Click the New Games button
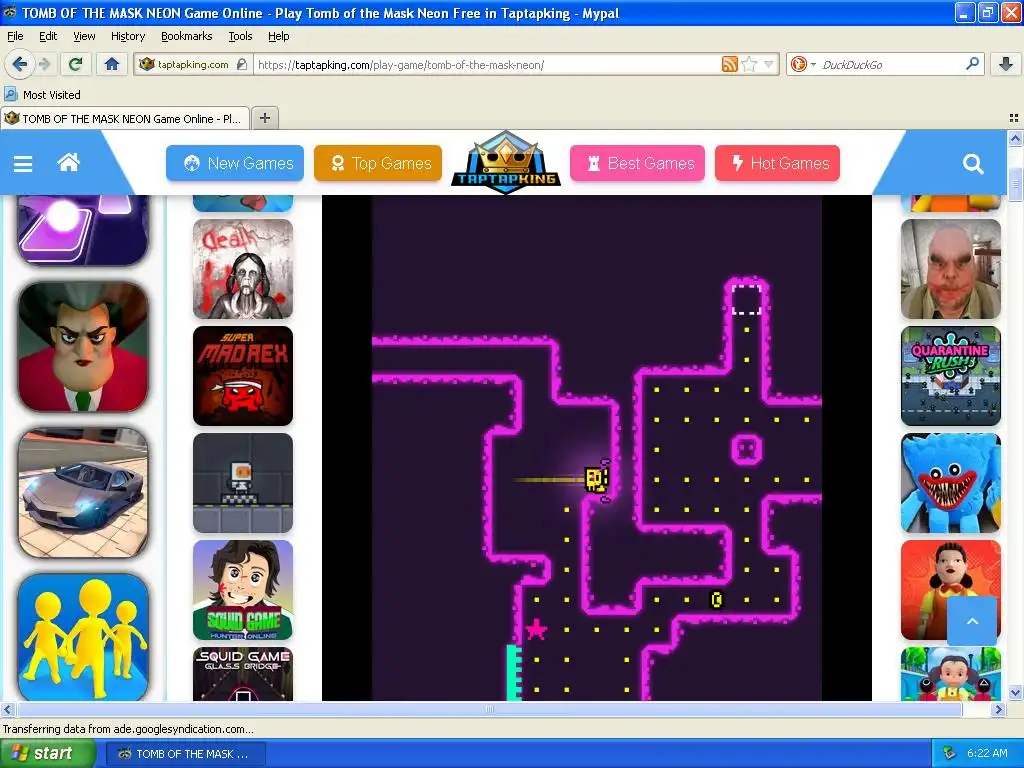The height and width of the screenshot is (768, 1024). [x=235, y=163]
